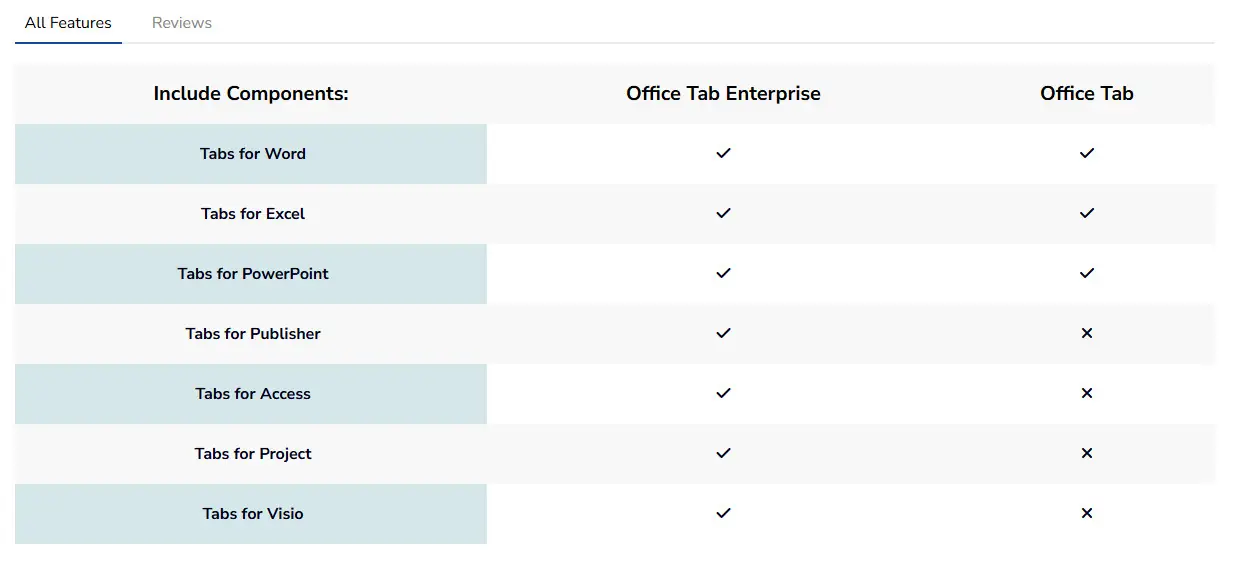
Task: Click the Tabs for PowerPoint row label
Action: 253,274
